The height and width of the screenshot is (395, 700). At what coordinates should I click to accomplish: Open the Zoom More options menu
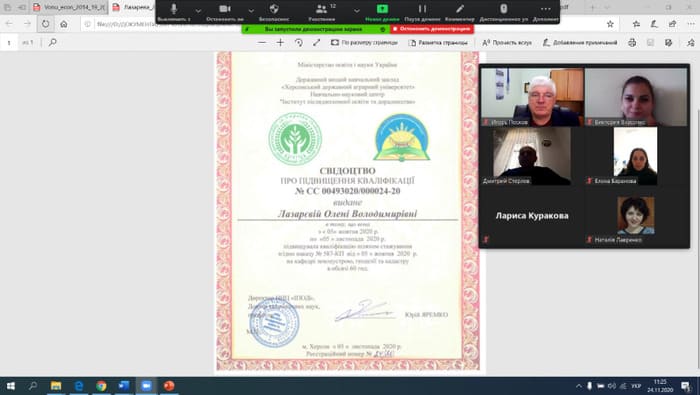coord(546,12)
